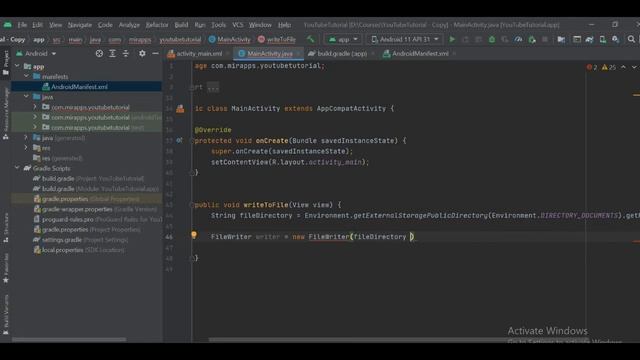Go to next highlighted error arrow
Image resolution: width=640 pixels, height=360 pixels.
click(634, 67)
